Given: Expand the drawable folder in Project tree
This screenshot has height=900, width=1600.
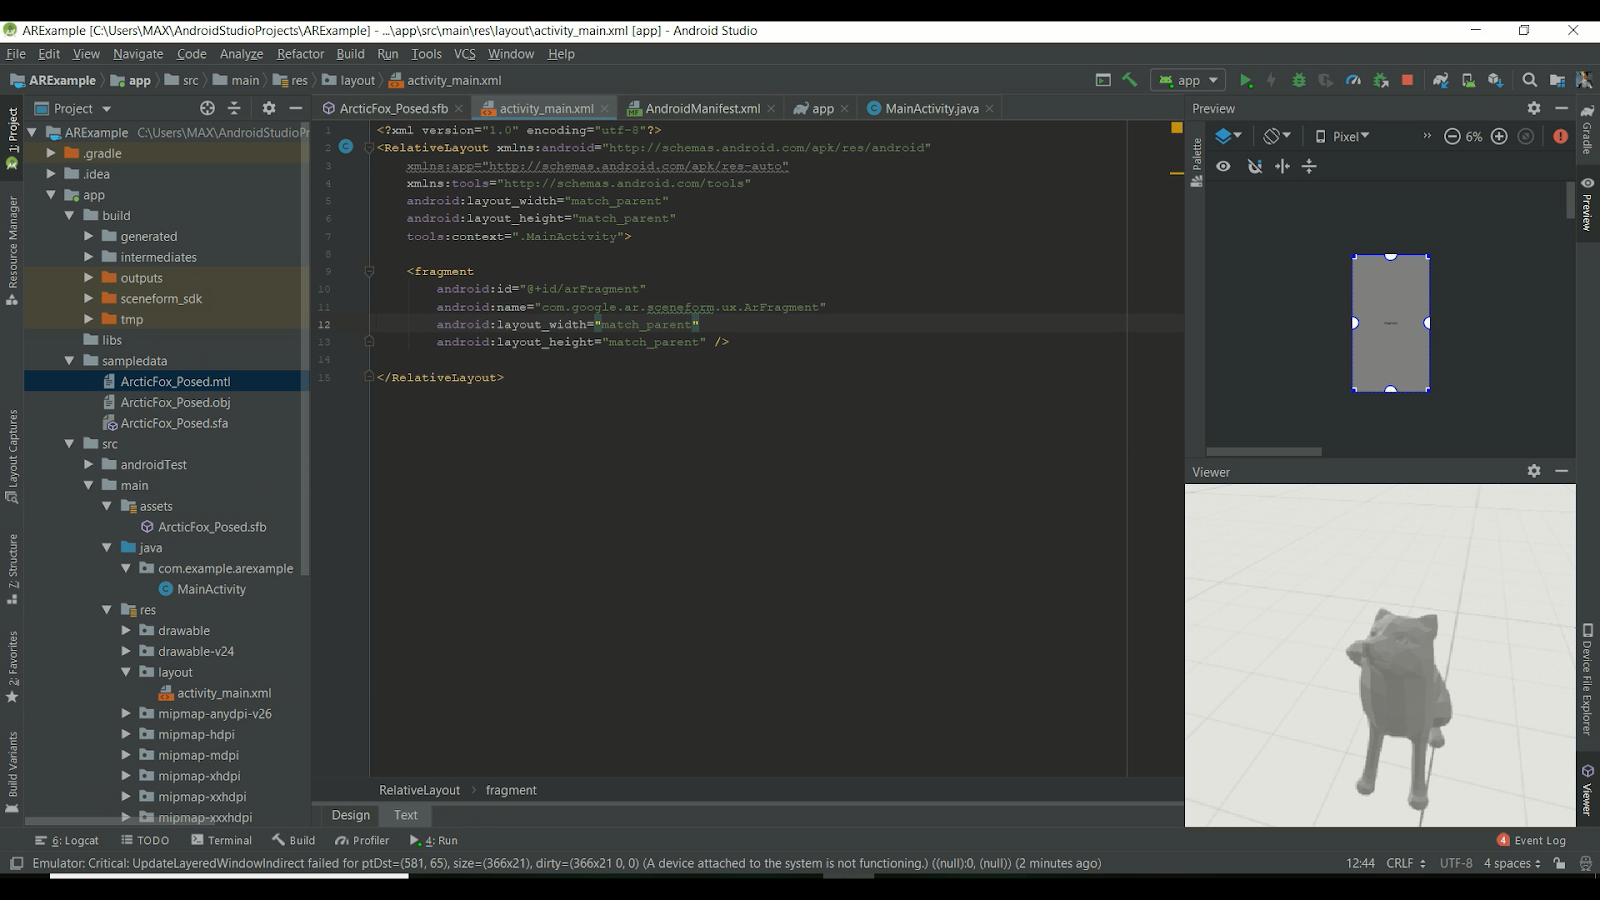Looking at the screenshot, I should (x=126, y=630).
